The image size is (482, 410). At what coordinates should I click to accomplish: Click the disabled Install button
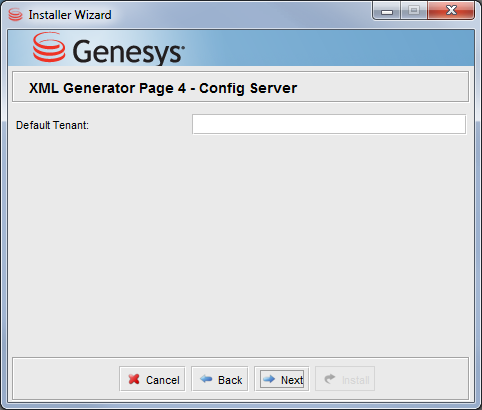point(345,379)
